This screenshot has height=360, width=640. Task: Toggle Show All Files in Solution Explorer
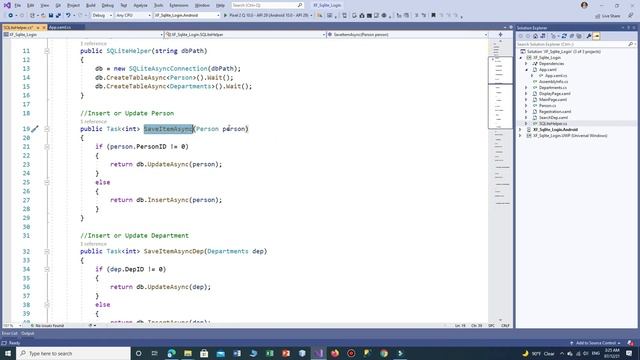coord(579,36)
